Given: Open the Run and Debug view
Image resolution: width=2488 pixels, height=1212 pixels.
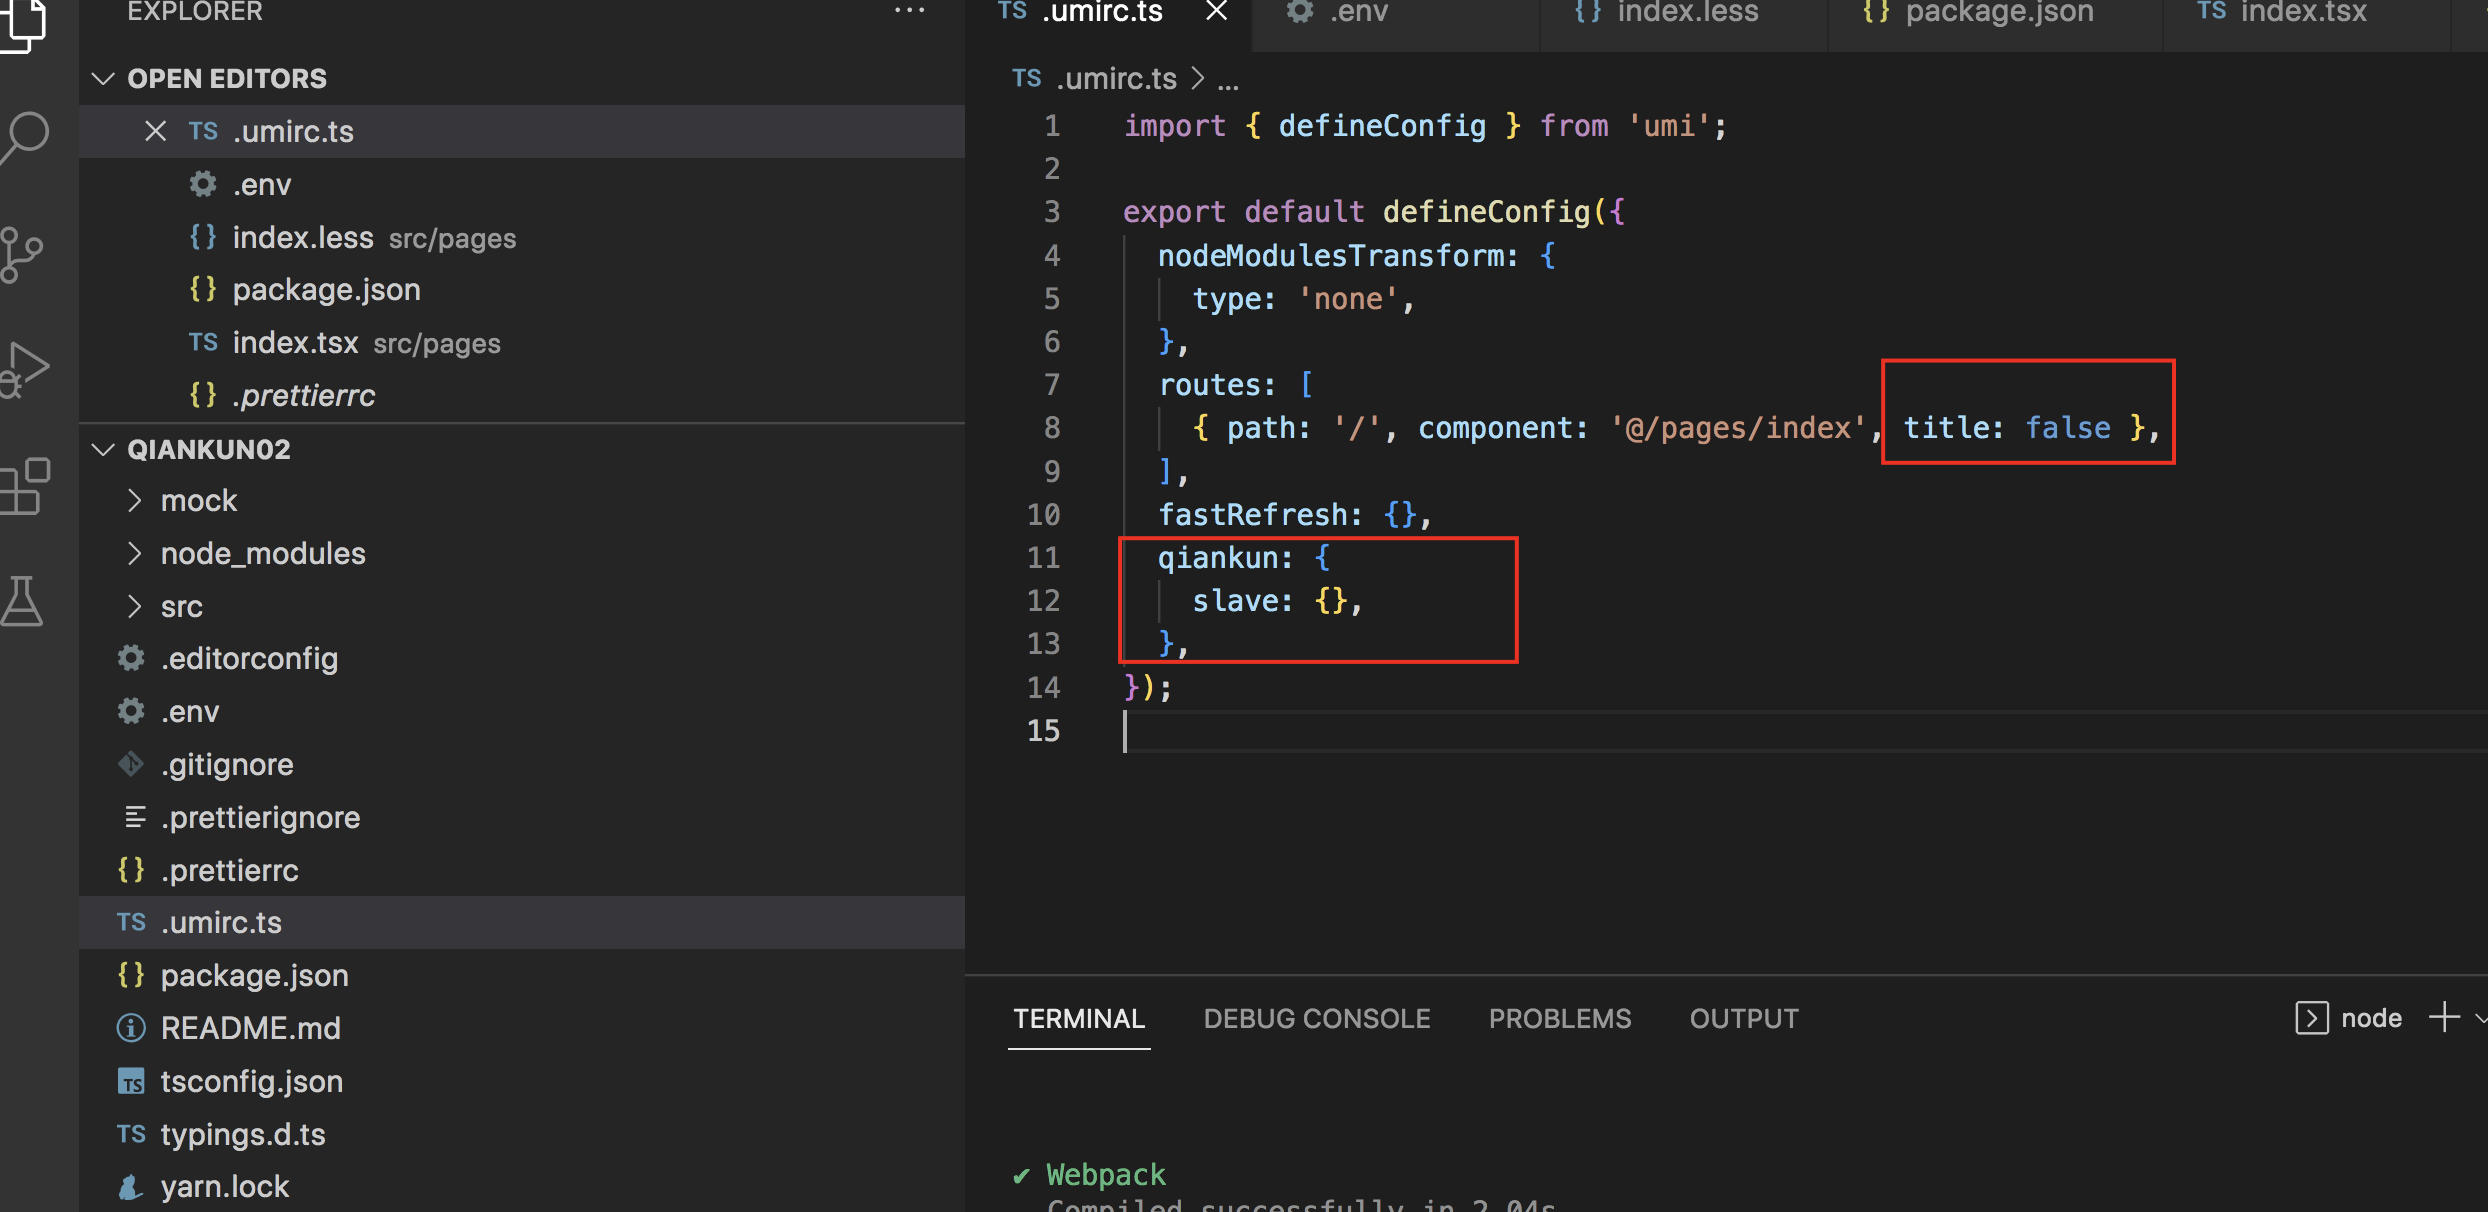Looking at the screenshot, I should point(26,368).
